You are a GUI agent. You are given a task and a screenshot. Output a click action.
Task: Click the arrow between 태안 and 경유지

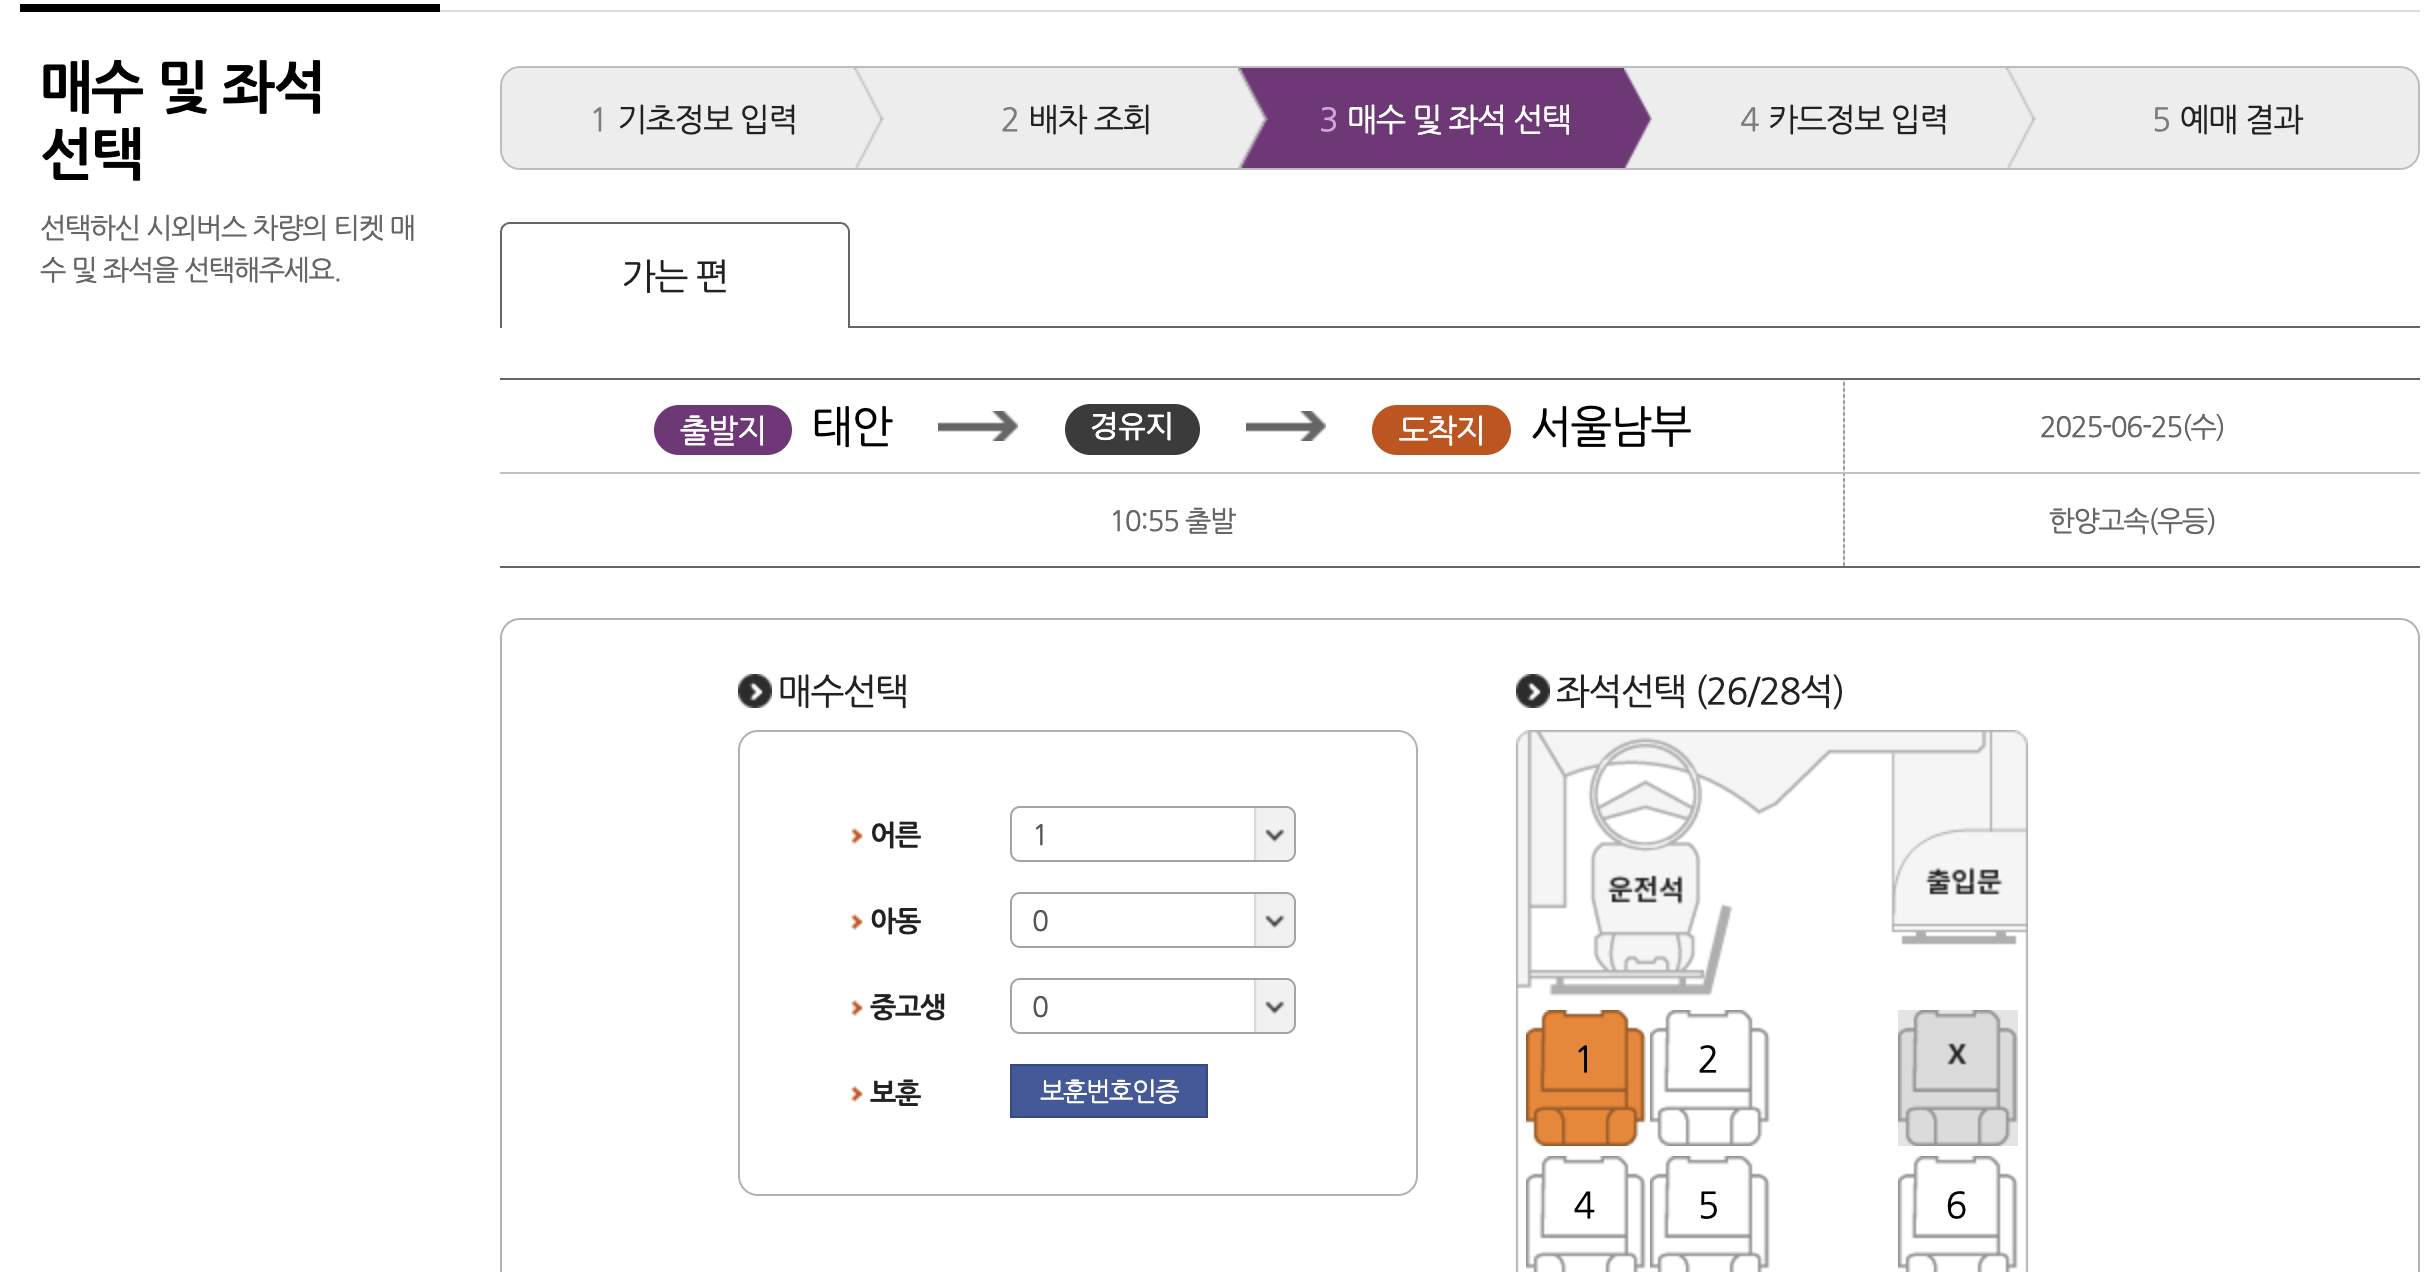click(x=975, y=426)
